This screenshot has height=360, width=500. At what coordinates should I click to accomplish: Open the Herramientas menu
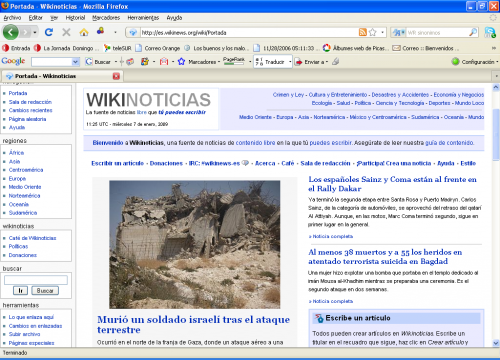point(143,18)
